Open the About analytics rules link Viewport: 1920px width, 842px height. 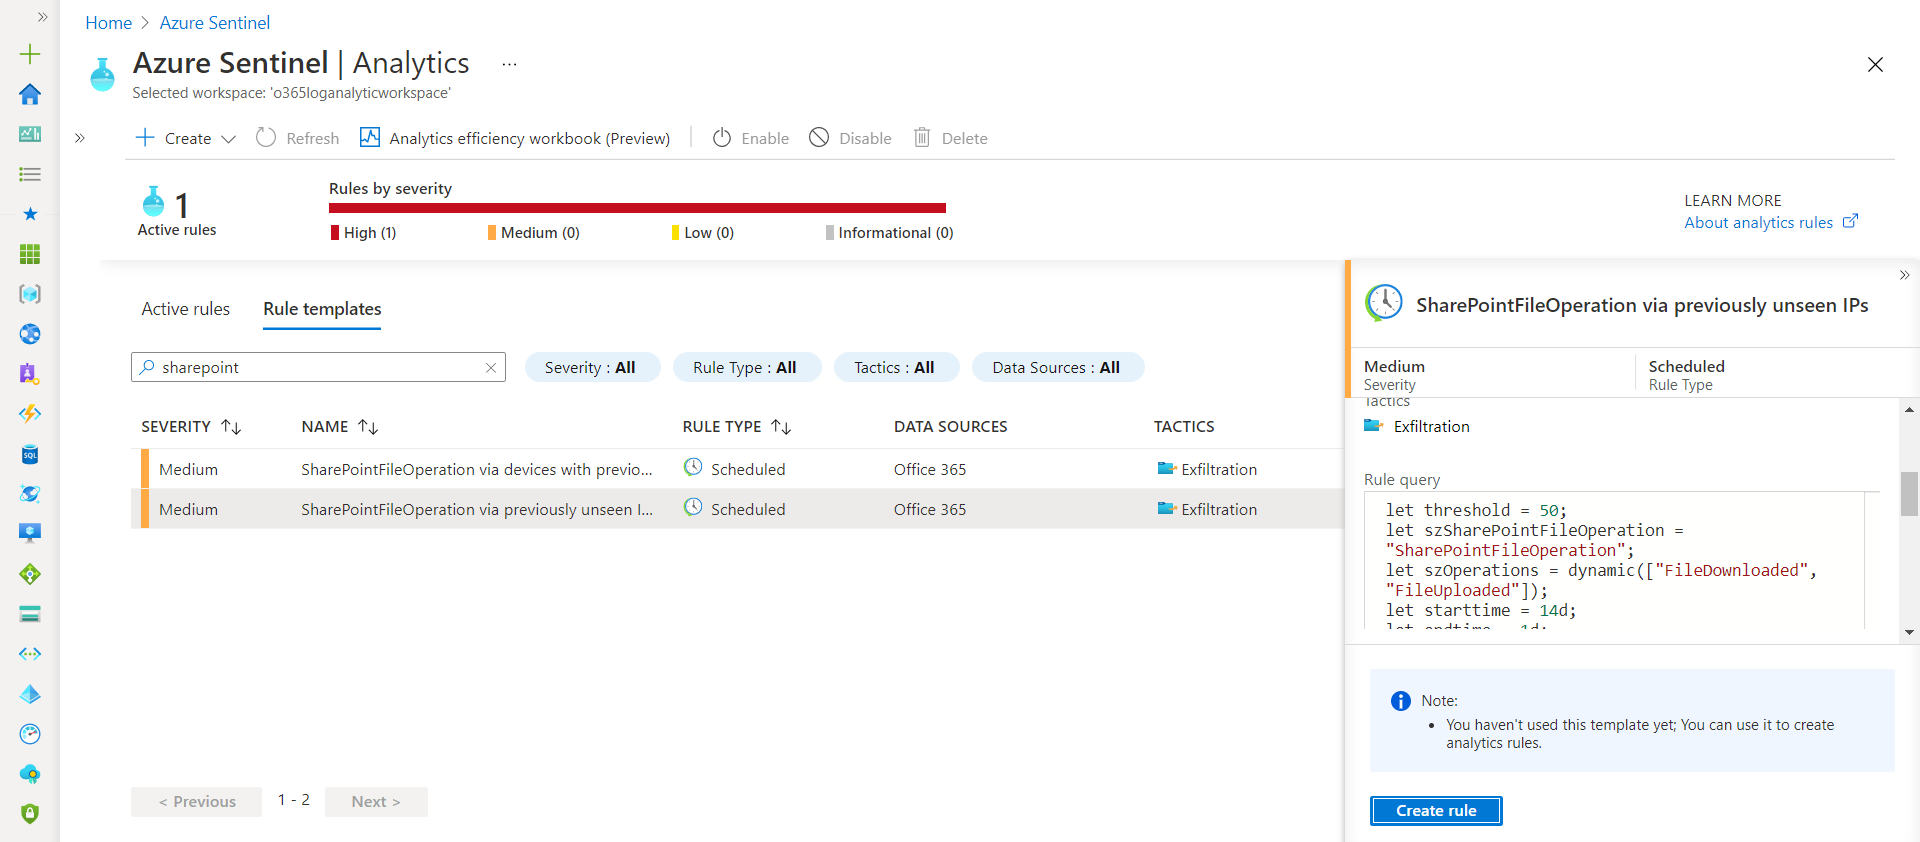point(1758,223)
